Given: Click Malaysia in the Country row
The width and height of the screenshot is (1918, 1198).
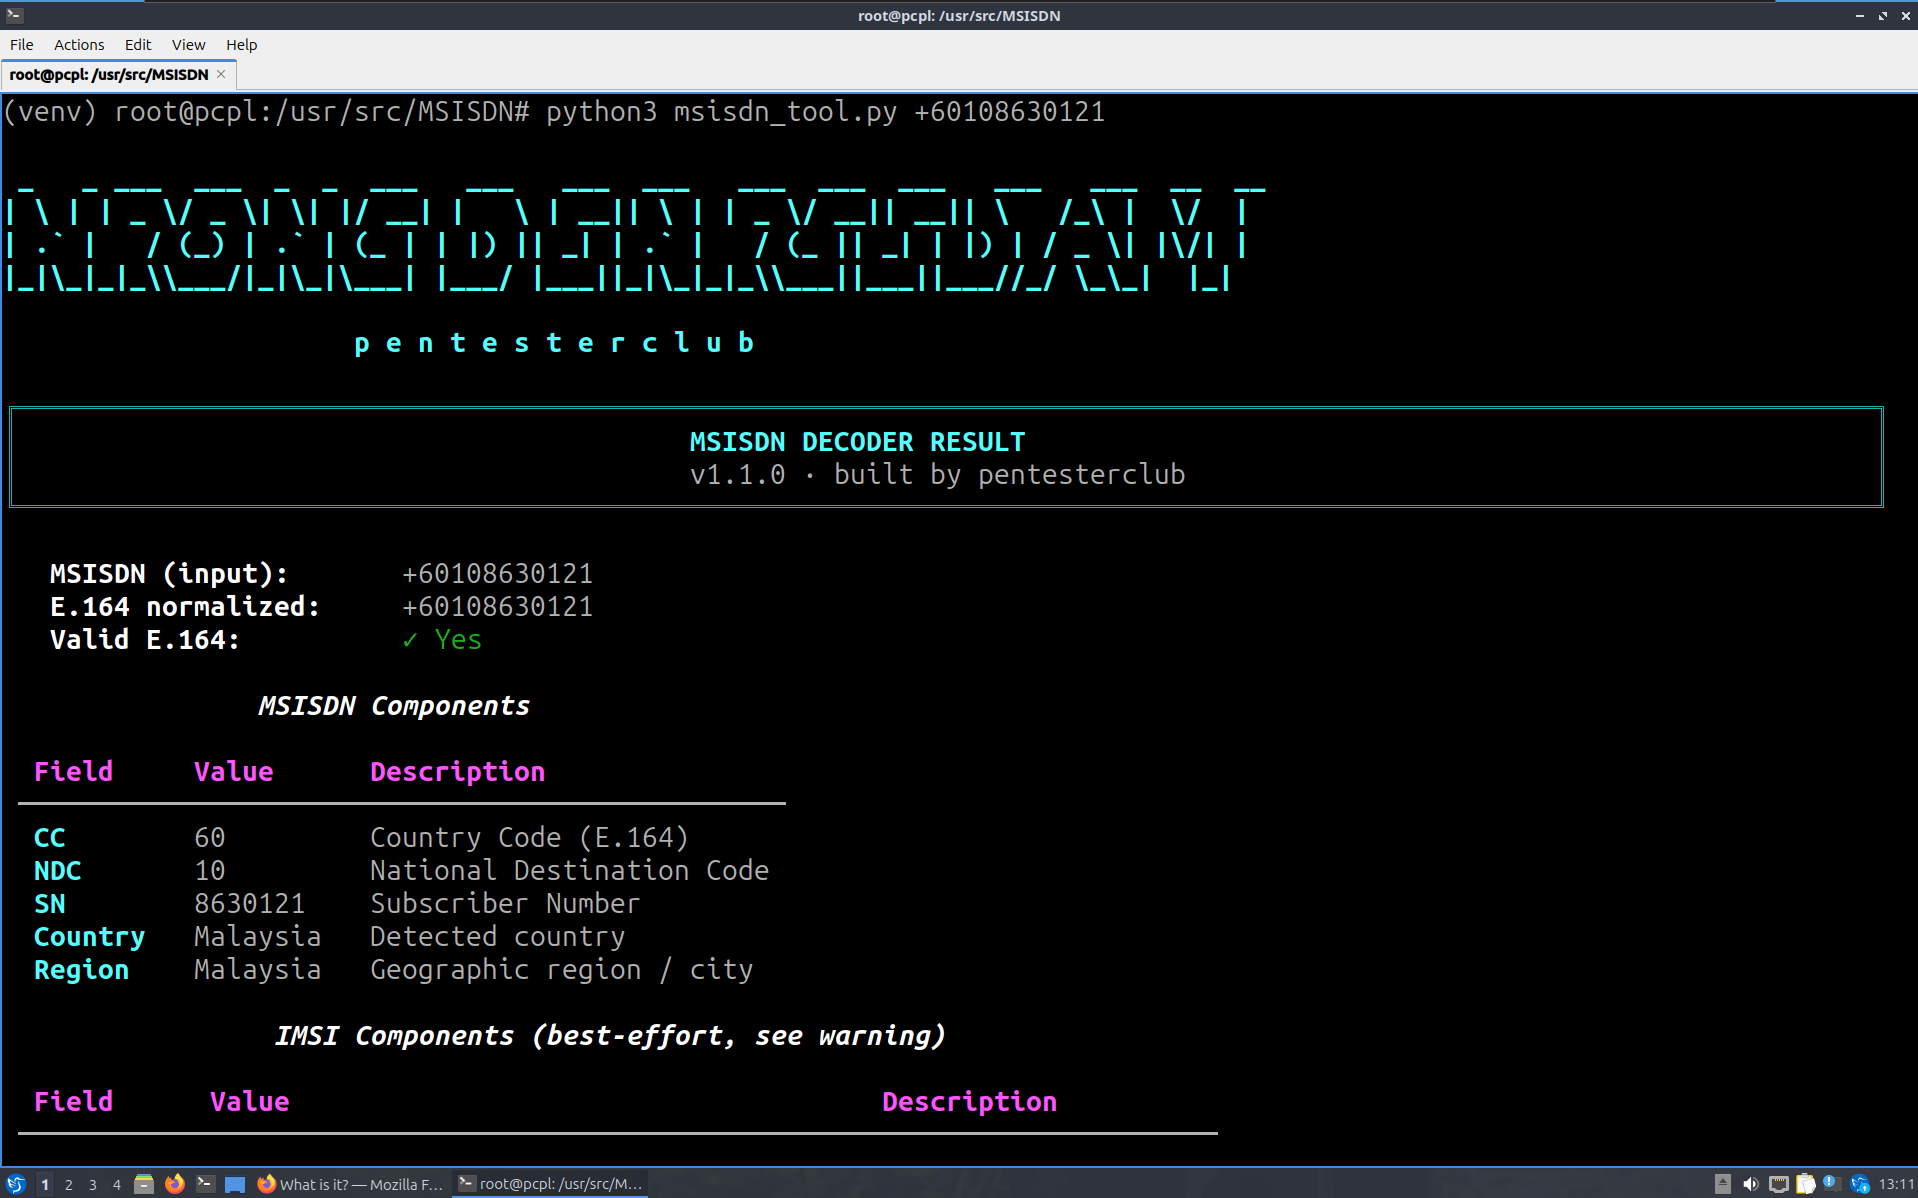Looking at the screenshot, I should pos(257,937).
